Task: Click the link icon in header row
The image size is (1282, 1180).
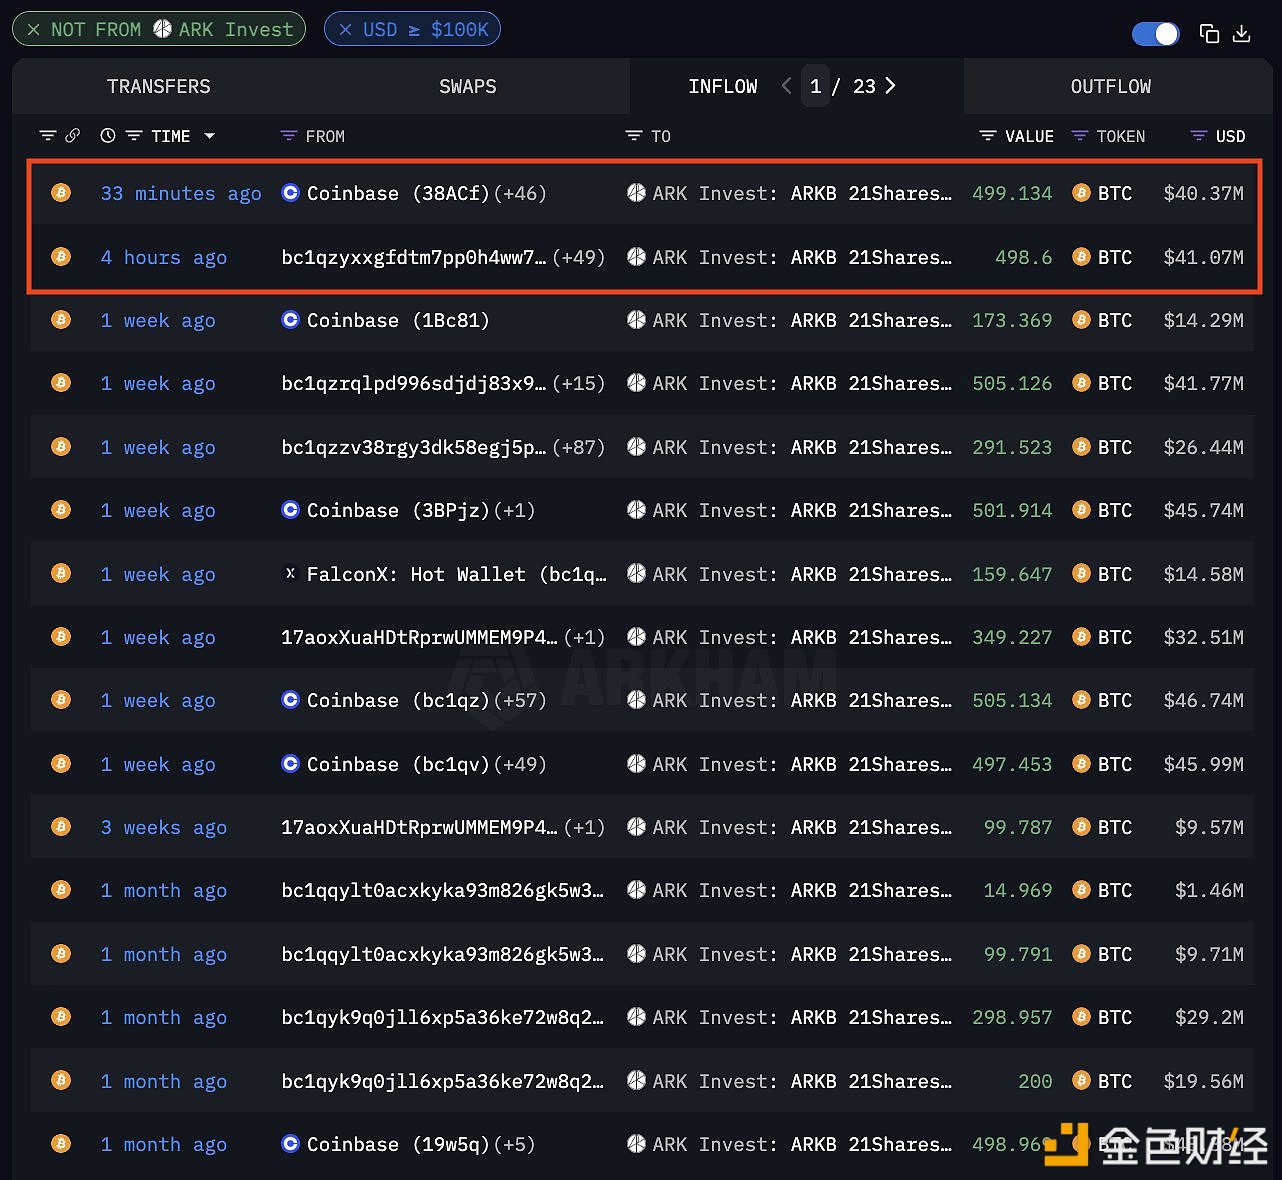Action: [x=72, y=136]
